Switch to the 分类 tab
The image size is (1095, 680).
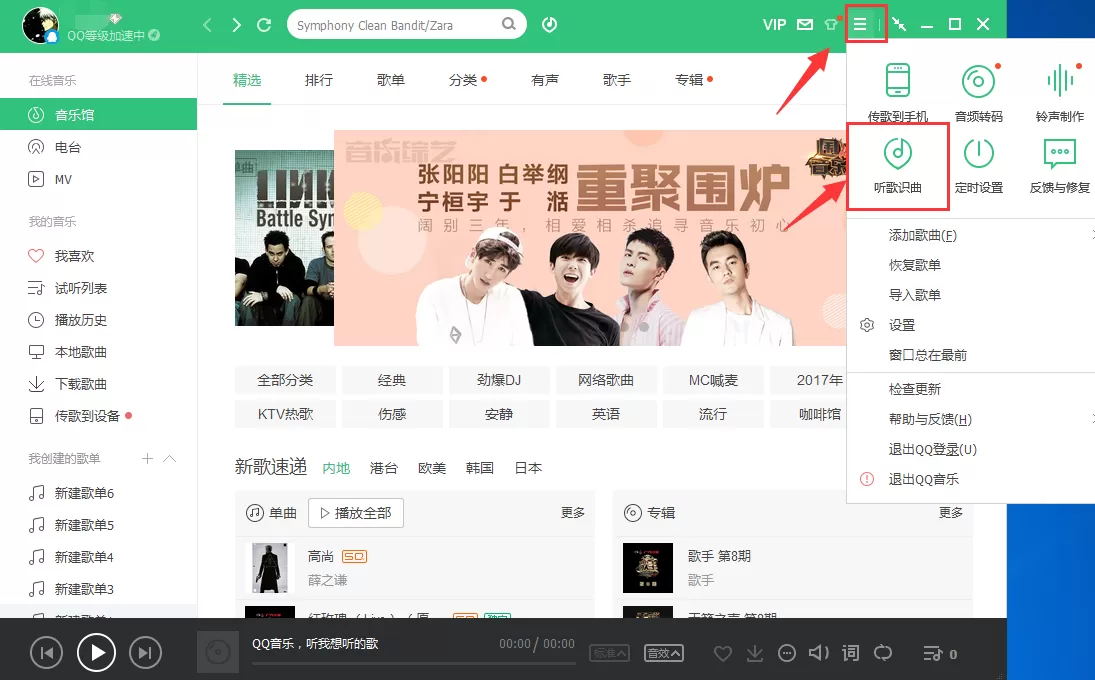pos(463,80)
